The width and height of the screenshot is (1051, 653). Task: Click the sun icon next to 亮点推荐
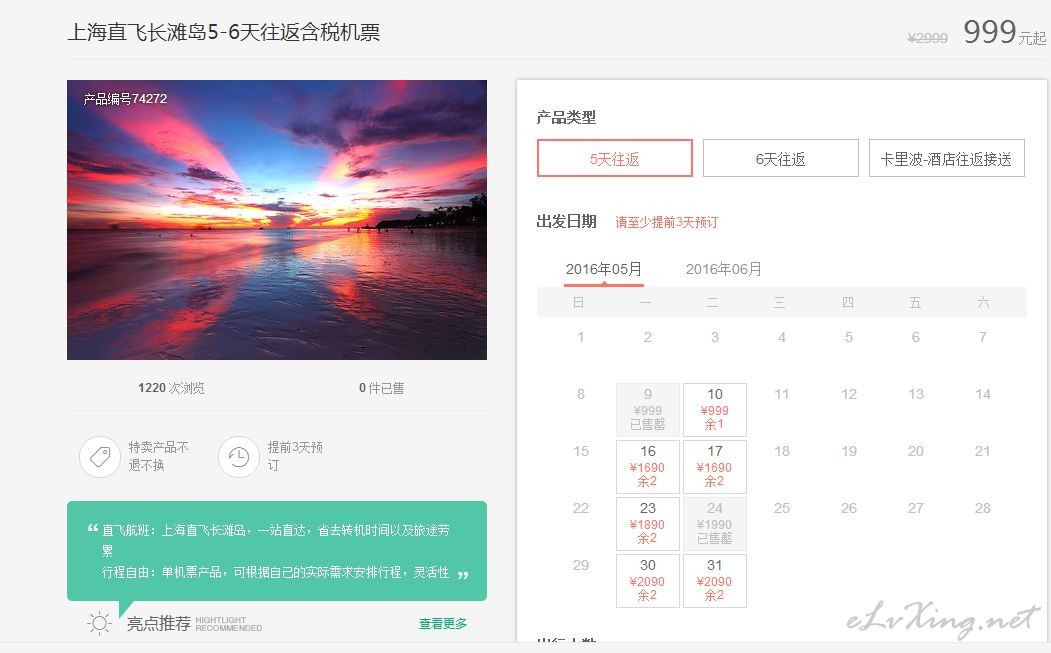(x=99, y=624)
